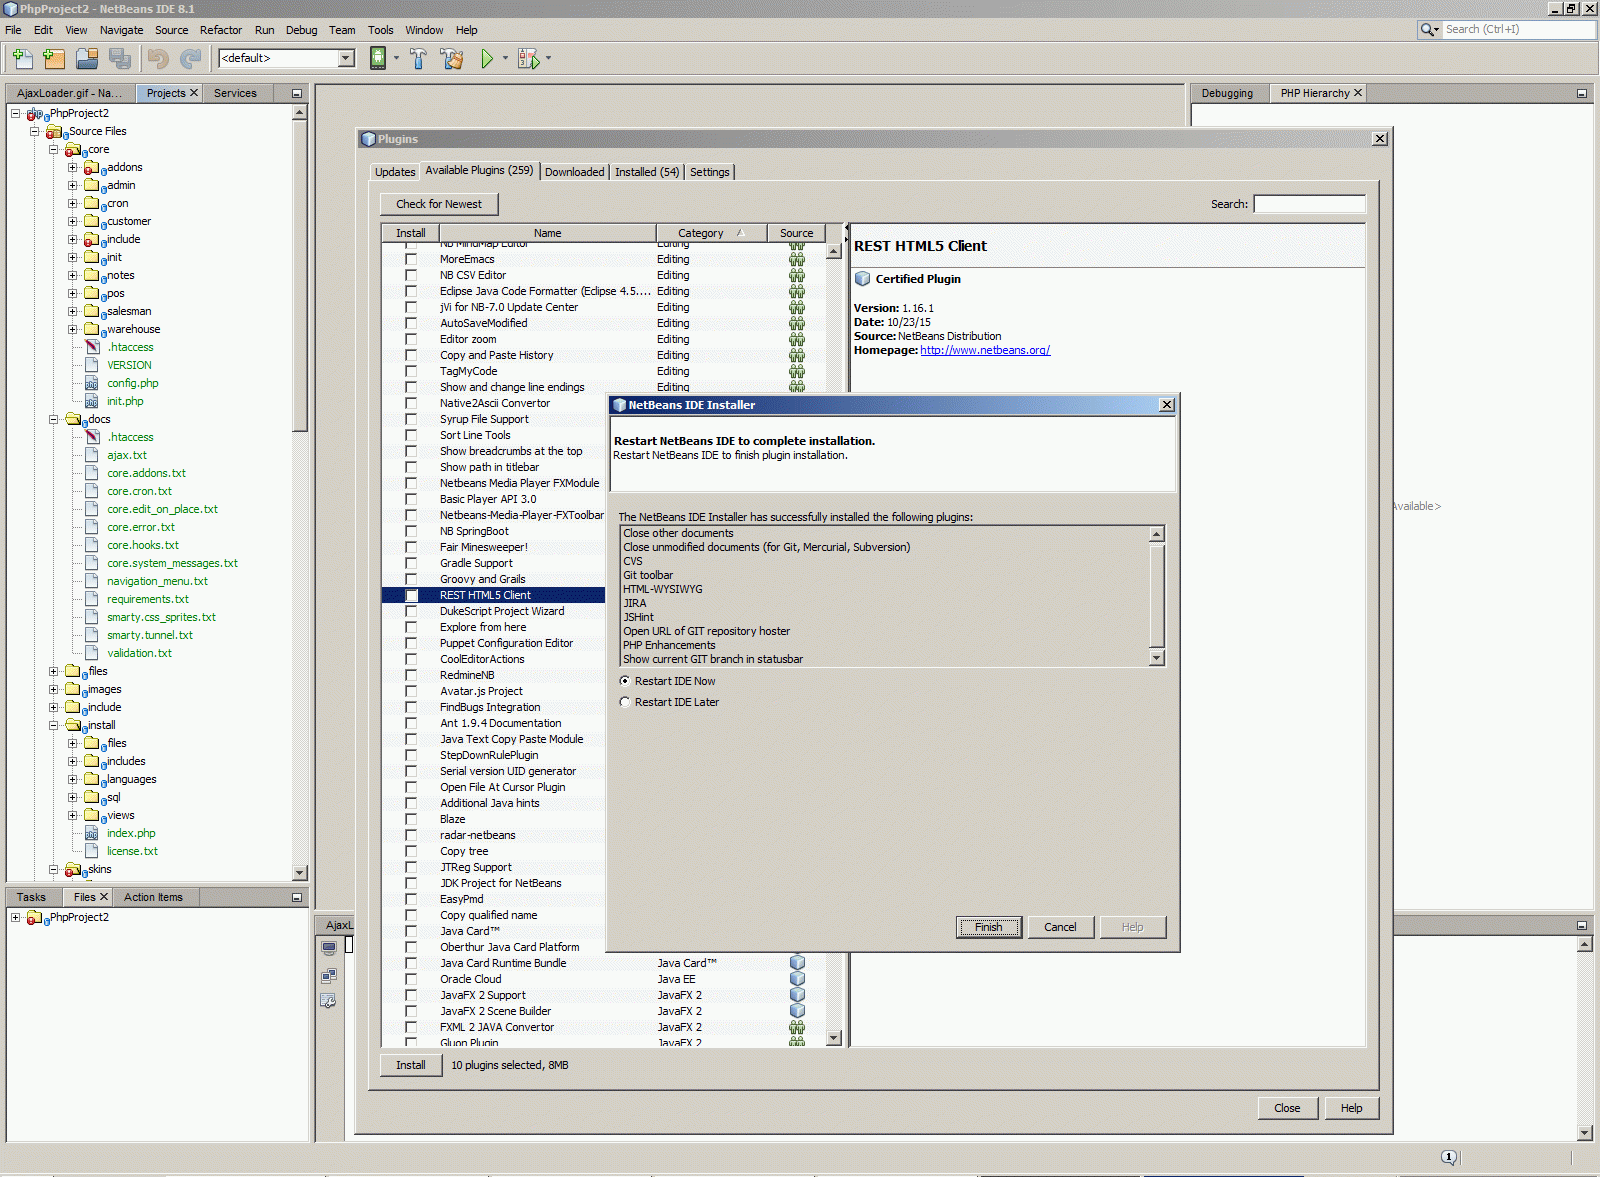Expand the images folder in the project tree
Image resolution: width=1600 pixels, height=1177 pixels.
[53, 690]
